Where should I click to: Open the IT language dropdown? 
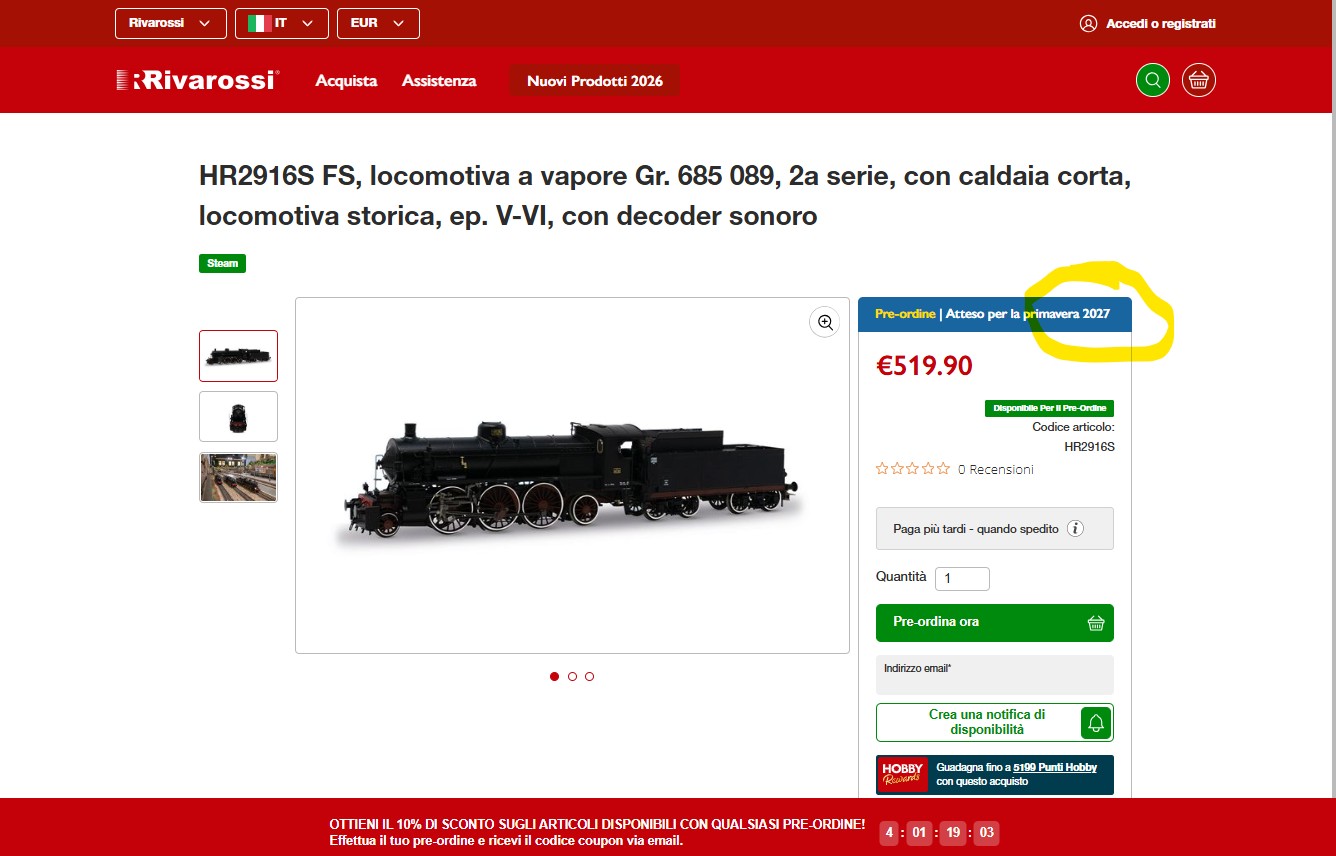click(281, 22)
